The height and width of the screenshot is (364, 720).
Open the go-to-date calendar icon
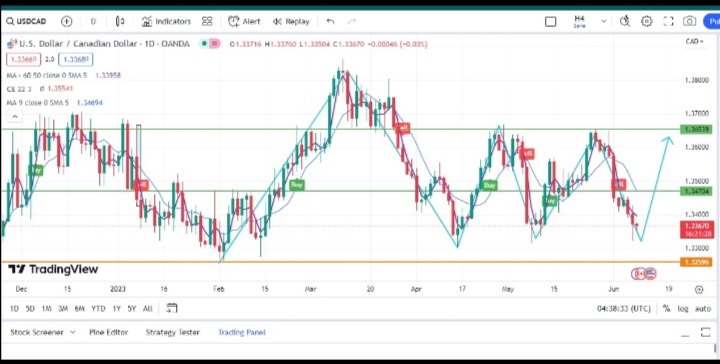tap(171, 308)
